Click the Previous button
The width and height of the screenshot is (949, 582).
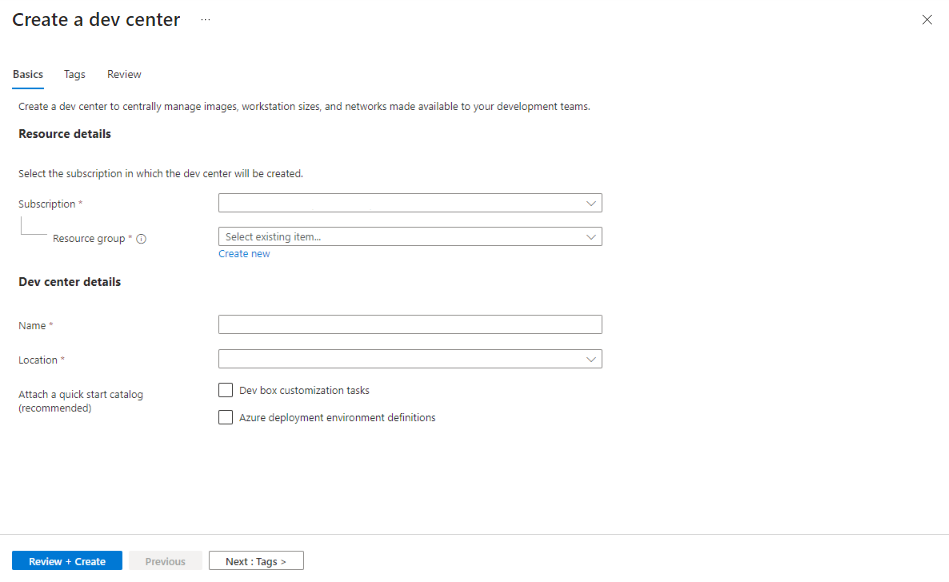tap(165, 561)
